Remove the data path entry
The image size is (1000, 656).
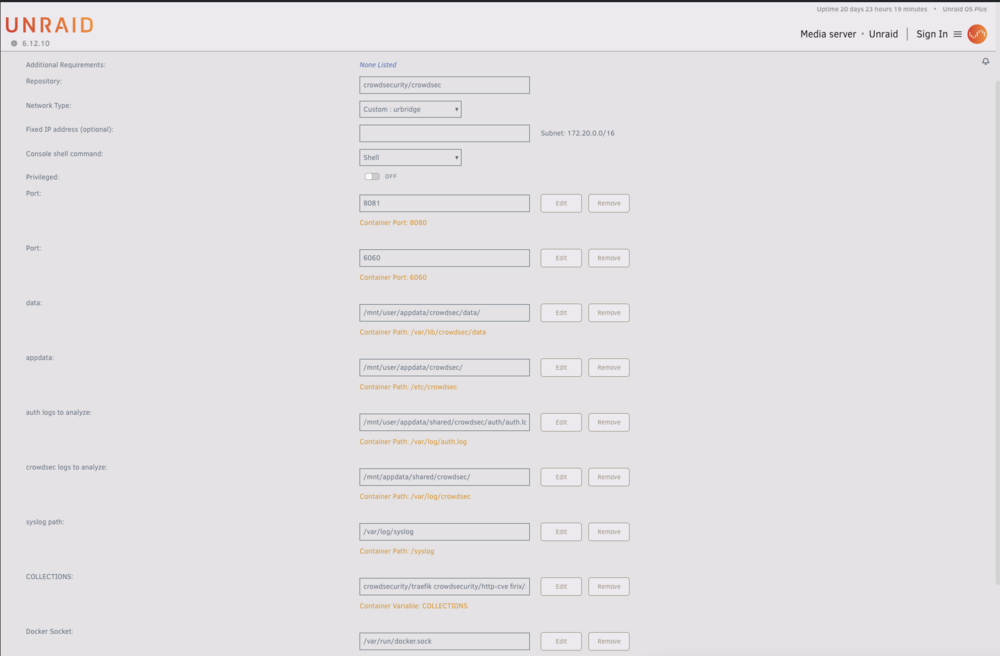(x=608, y=313)
